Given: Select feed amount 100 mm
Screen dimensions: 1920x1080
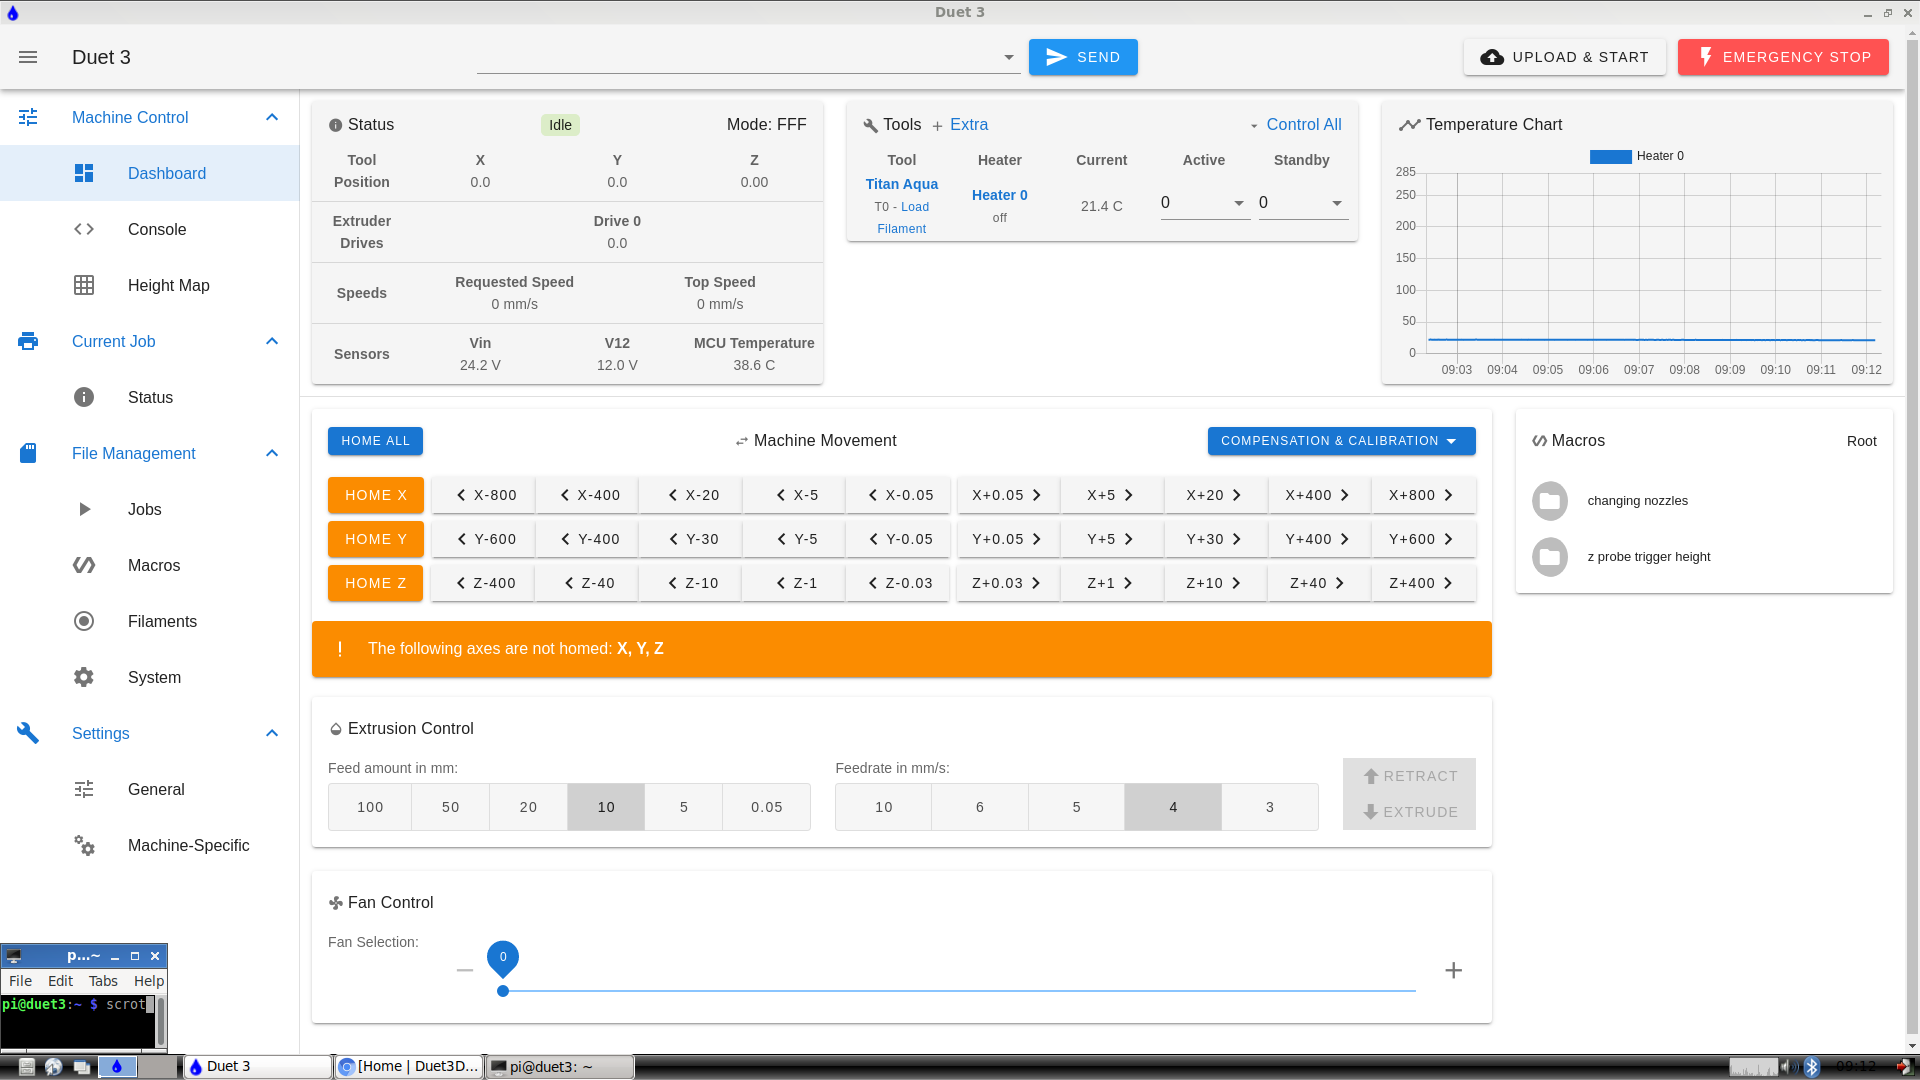Looking at the screenshot, I should click(370, 807).
